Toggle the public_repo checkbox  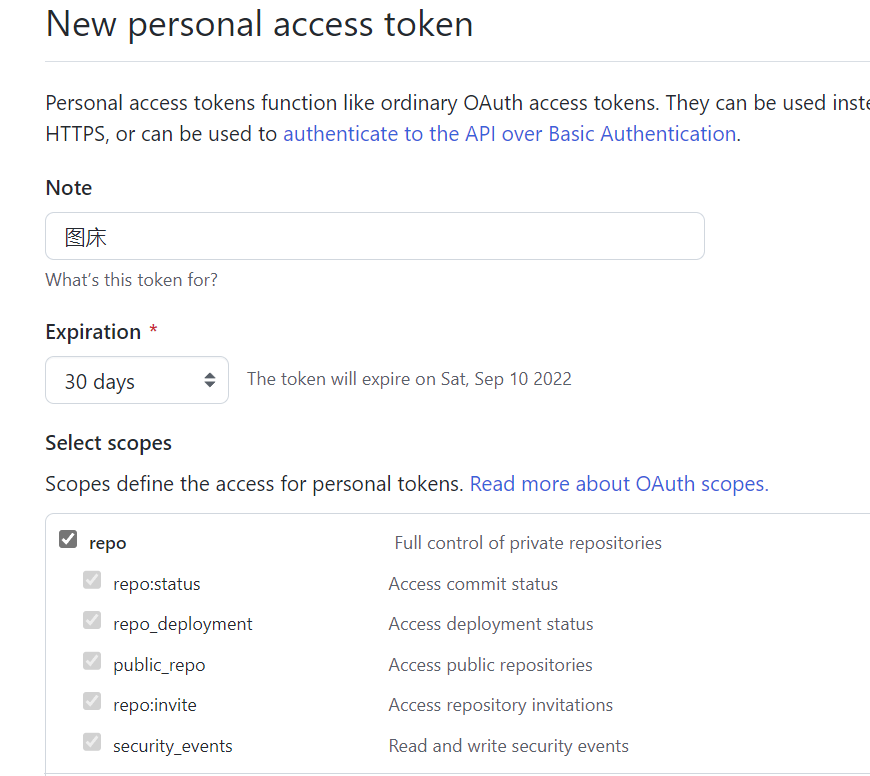(92, 661)
